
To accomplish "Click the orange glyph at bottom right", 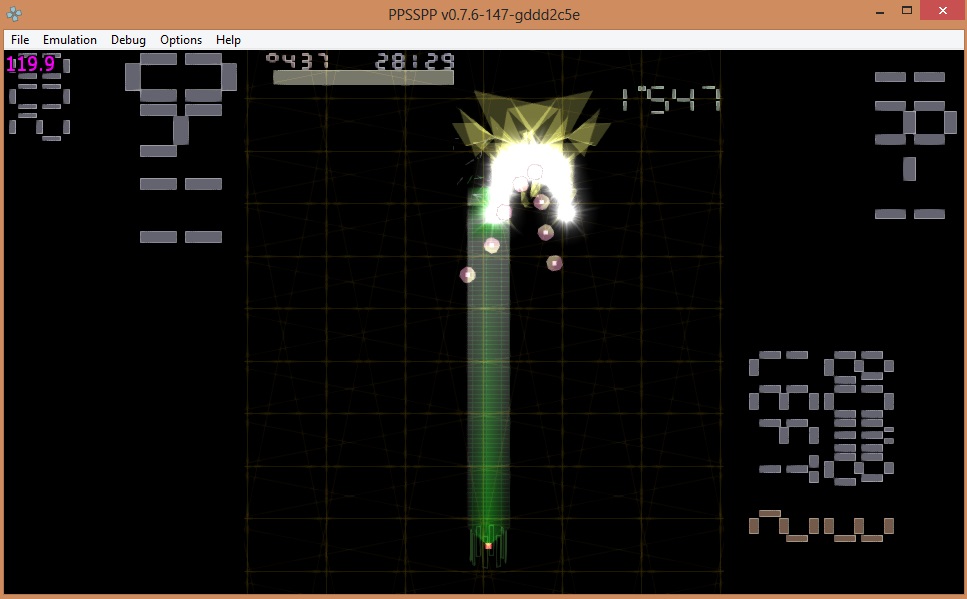I will pos(820,526).
